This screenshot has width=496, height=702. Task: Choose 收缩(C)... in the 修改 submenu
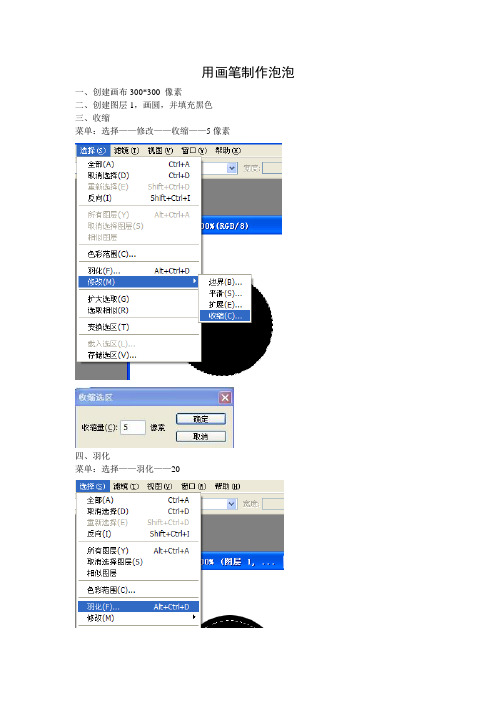225,316
